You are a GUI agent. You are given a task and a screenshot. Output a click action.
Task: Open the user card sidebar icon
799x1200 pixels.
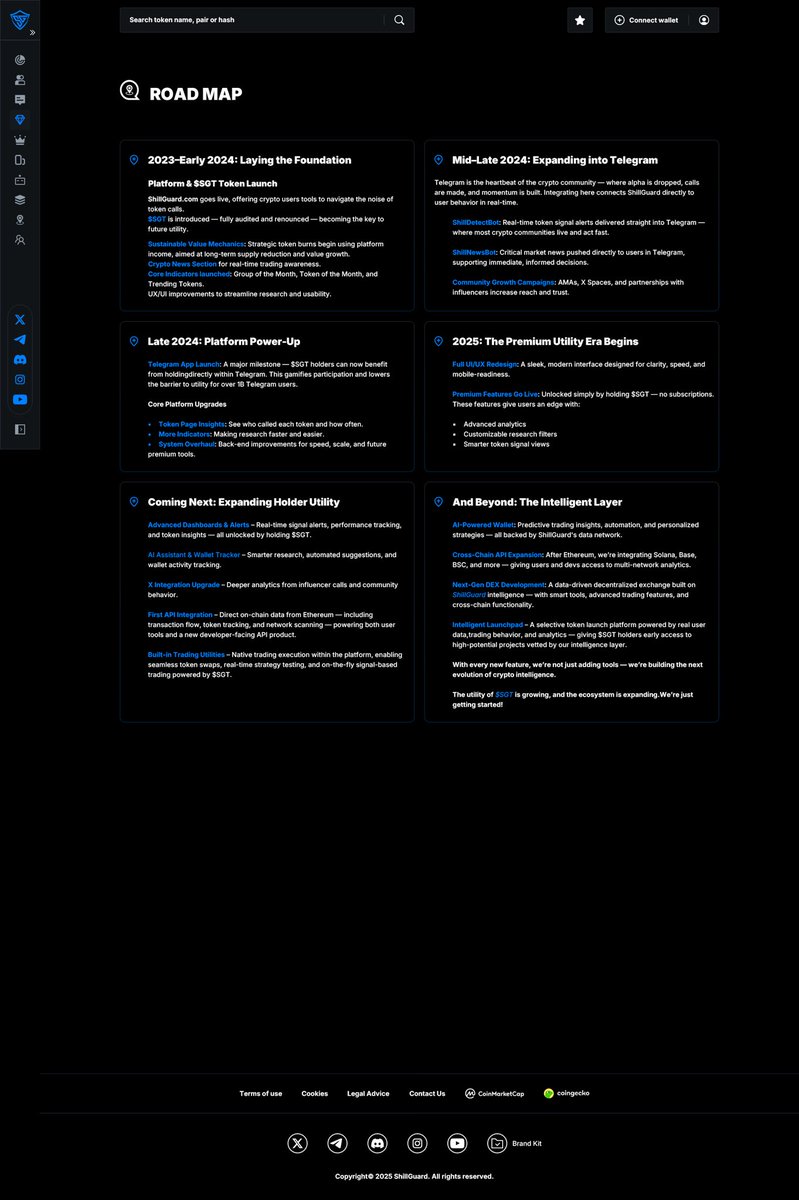coord(20,80)
